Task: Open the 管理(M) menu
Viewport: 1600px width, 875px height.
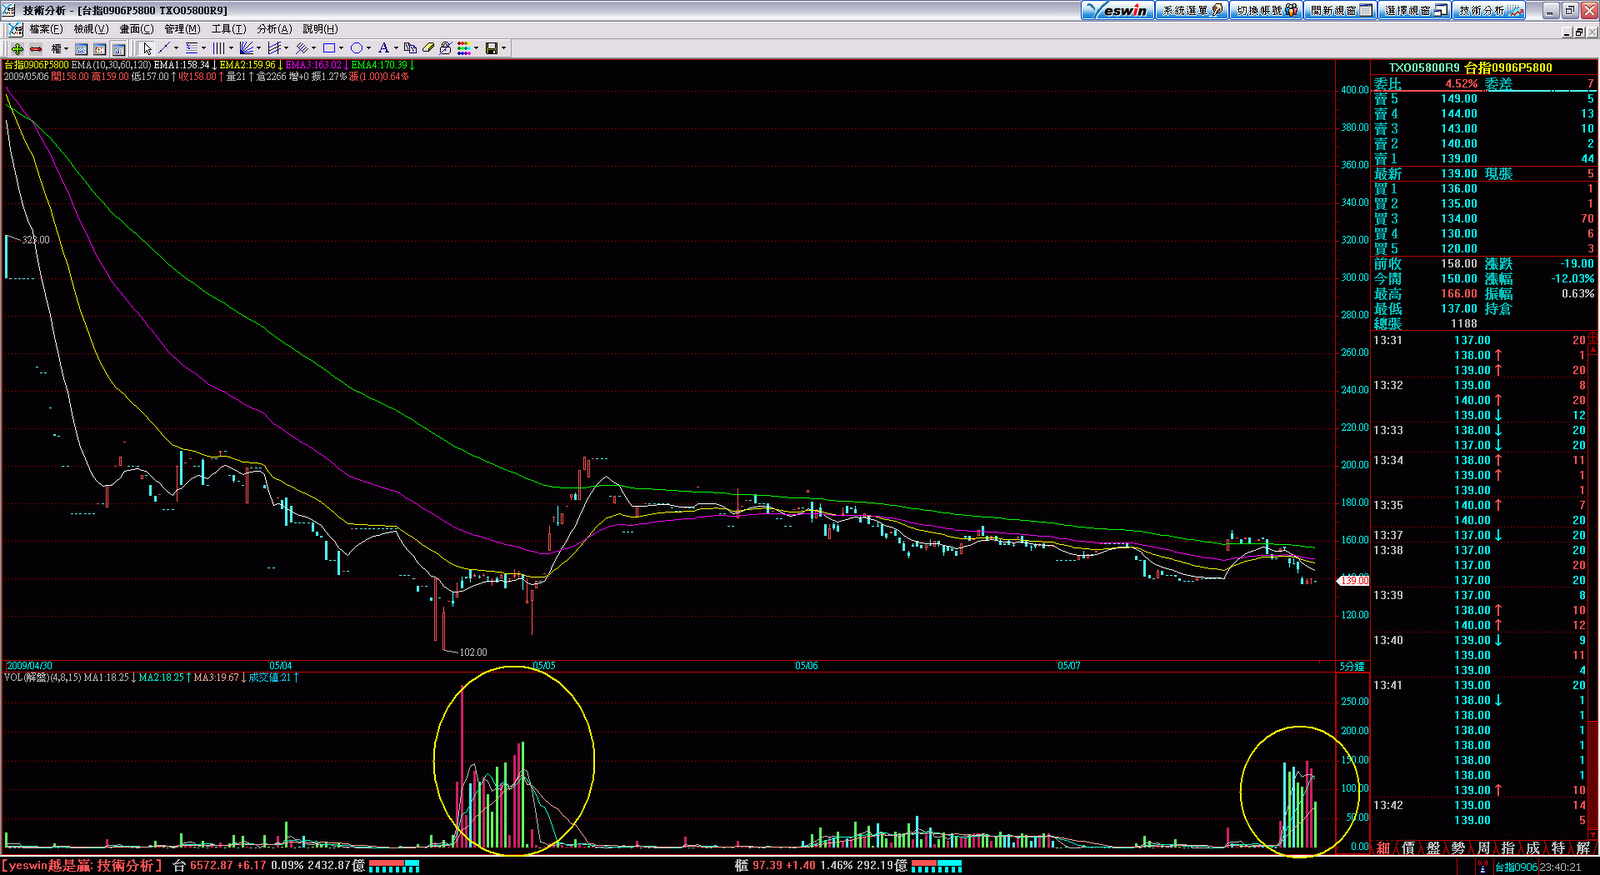Action: (x=183, y=29)
